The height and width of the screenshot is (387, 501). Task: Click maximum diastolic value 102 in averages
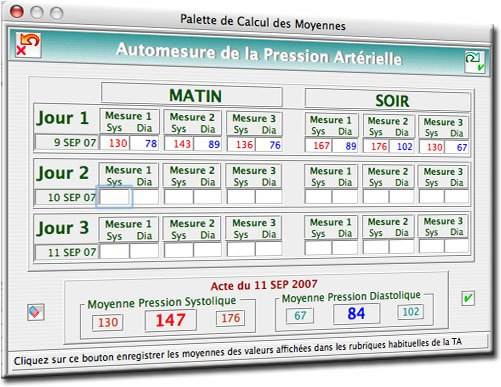tap(410, 312)
